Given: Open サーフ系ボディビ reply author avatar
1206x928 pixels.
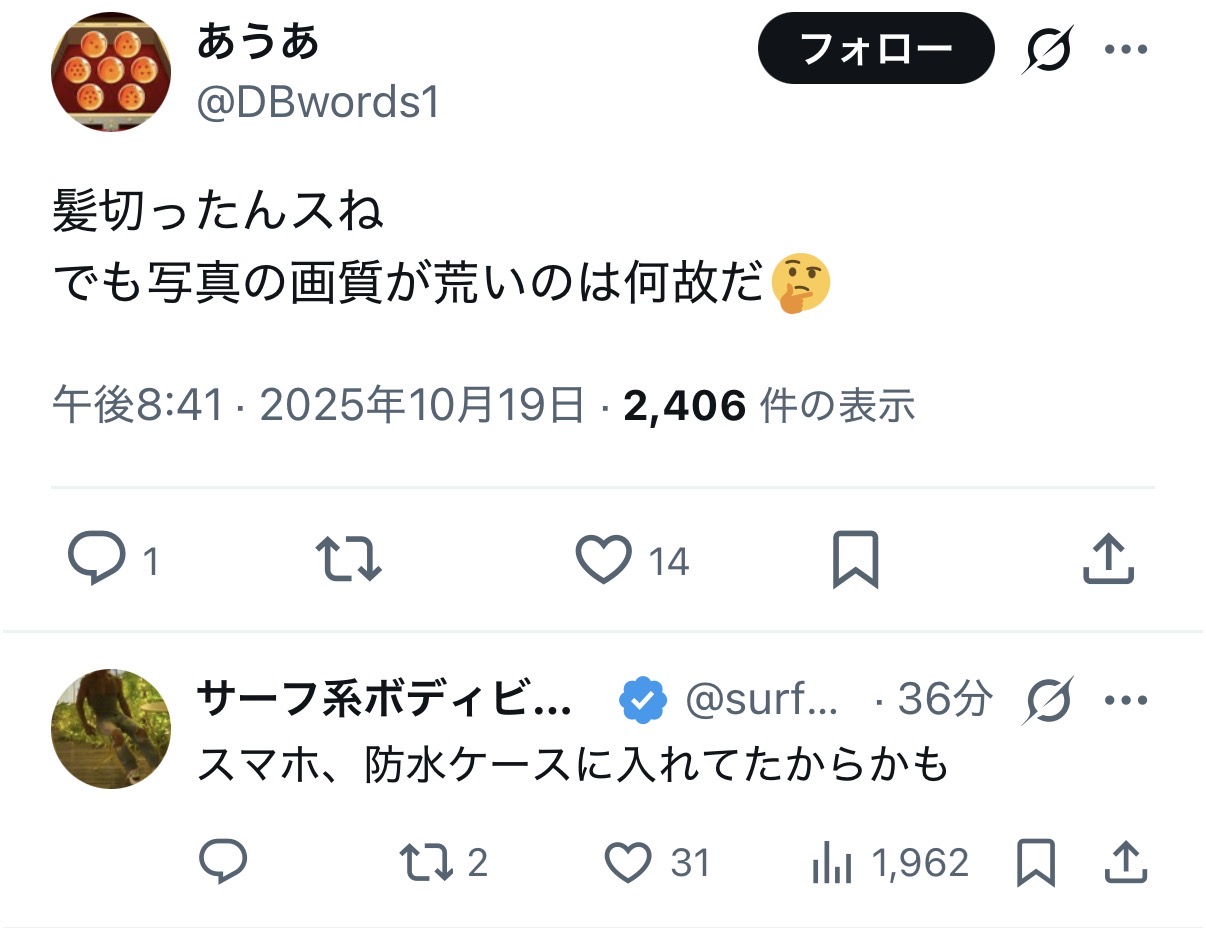Looking at the screenshot, I should 111,729.
